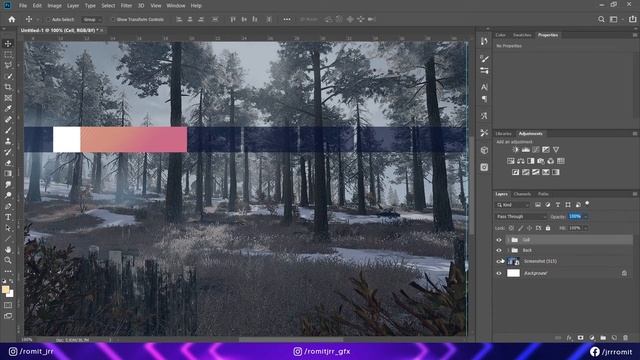Open the Properties panel menu
This screenshot has width=640, height=360.
tap(635, 35)
